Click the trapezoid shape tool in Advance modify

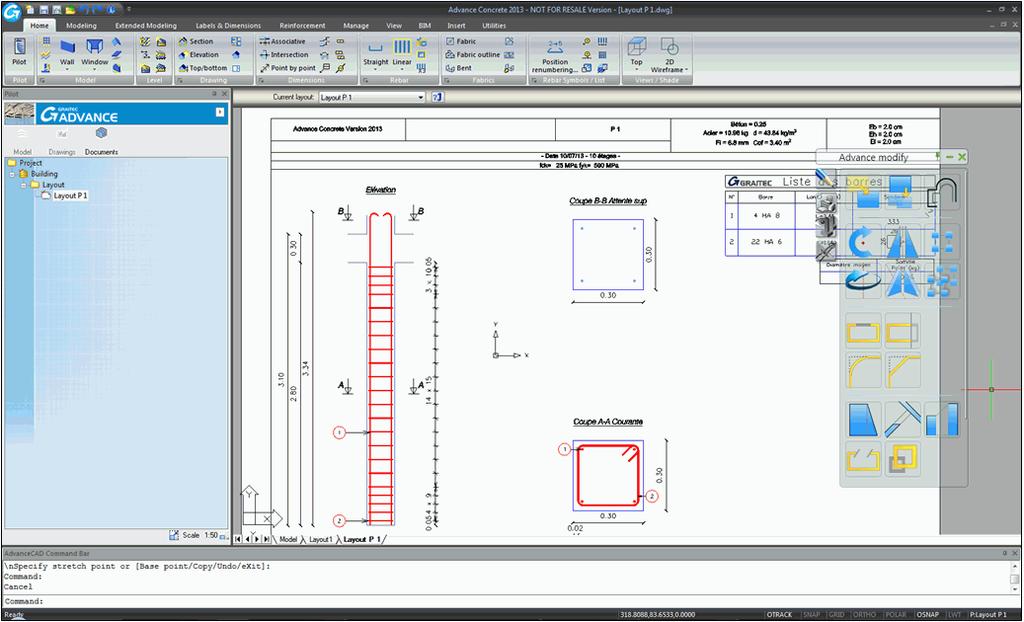pyautogui.click(x=863, y=419)
